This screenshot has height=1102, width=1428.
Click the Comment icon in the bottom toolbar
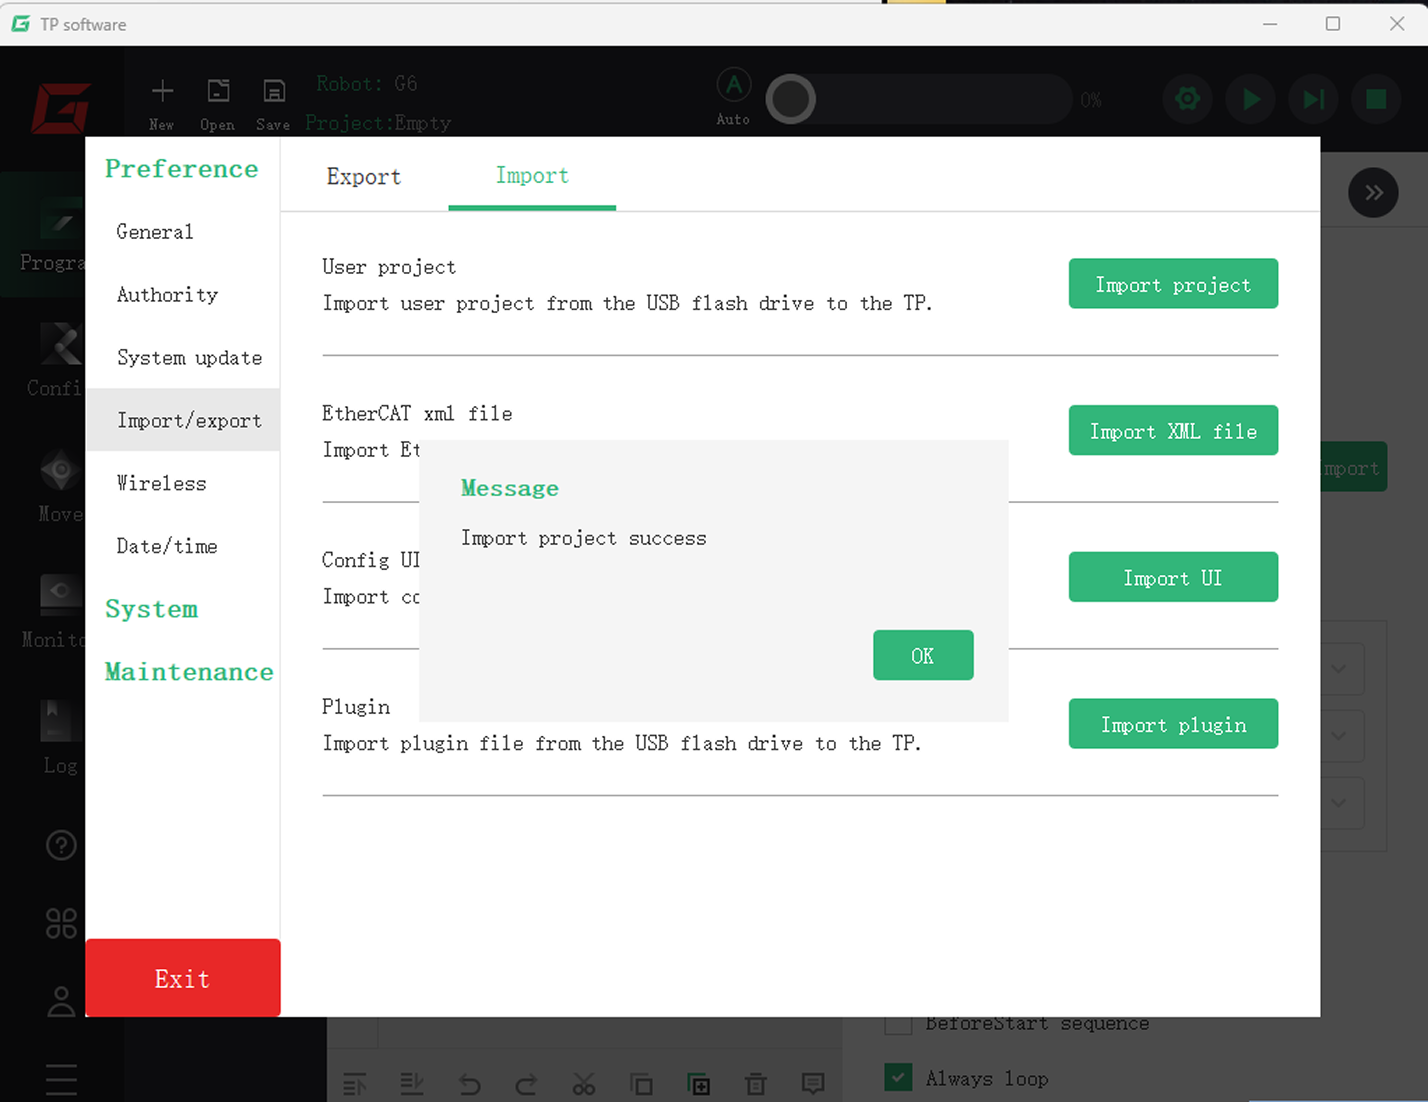point(813,1084)
